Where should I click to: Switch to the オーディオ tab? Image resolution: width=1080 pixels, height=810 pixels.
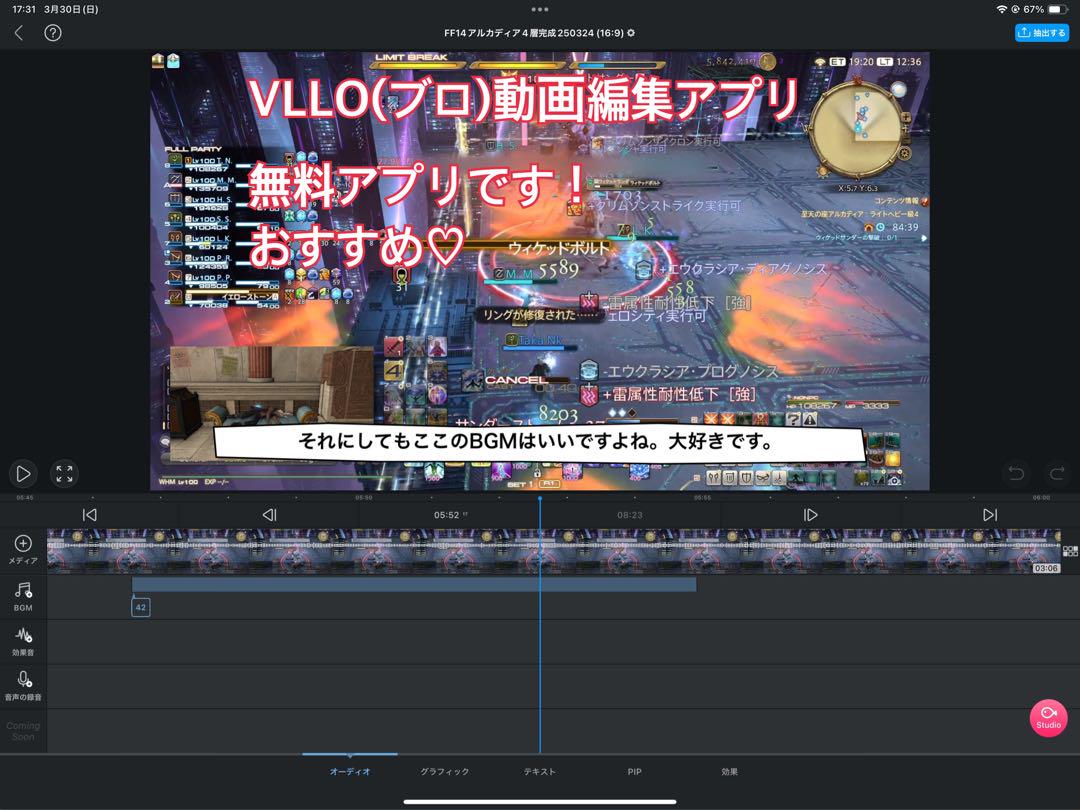(350, 771)
